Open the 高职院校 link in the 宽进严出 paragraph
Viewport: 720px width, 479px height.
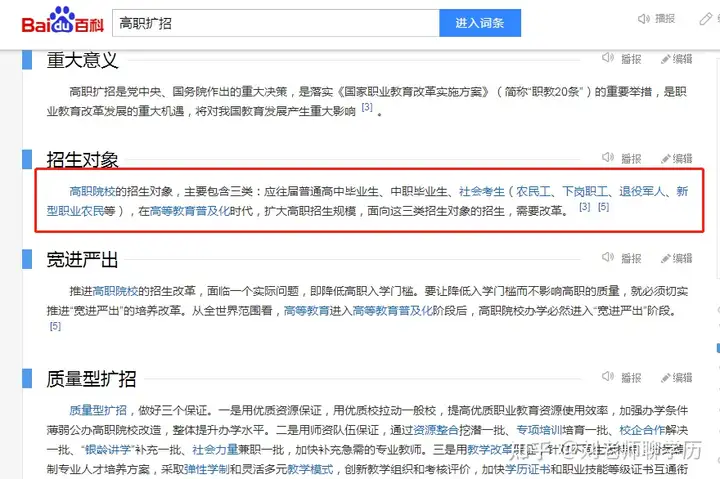(x=115, y=291)
